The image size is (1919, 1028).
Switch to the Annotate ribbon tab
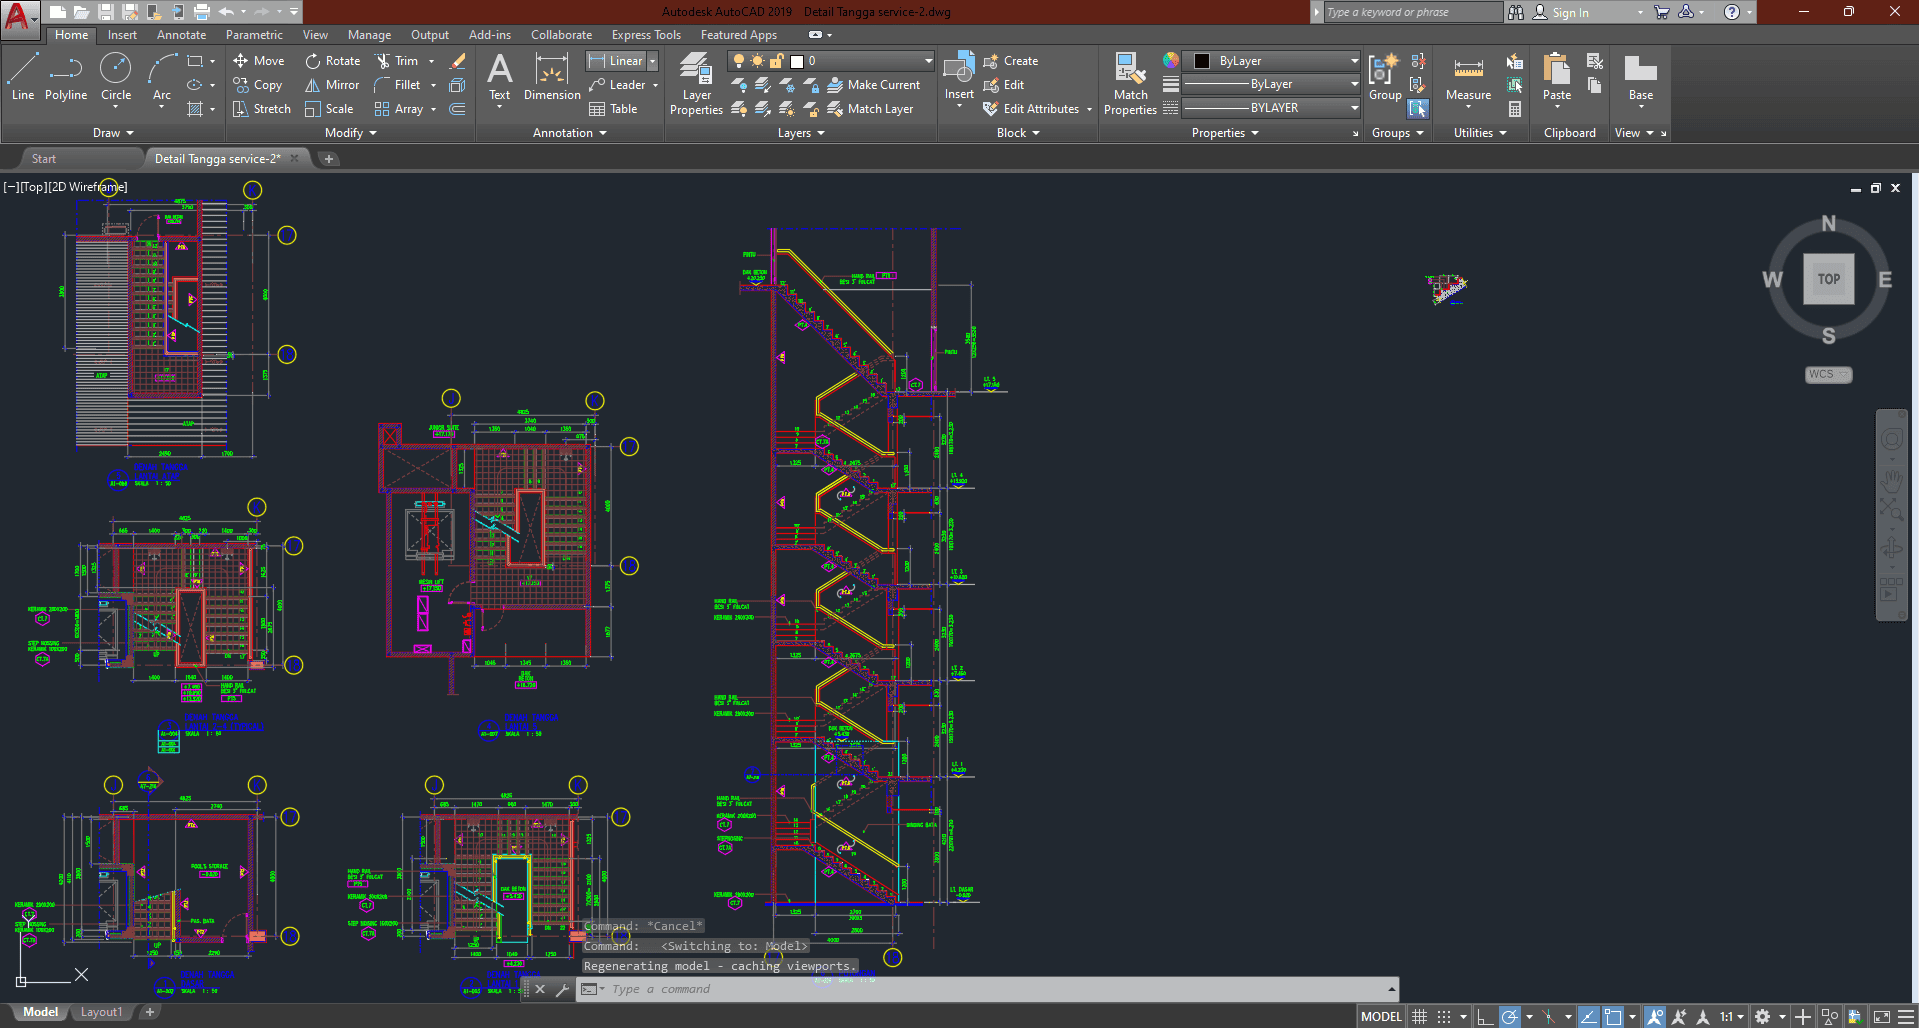[x=181, y=35]
